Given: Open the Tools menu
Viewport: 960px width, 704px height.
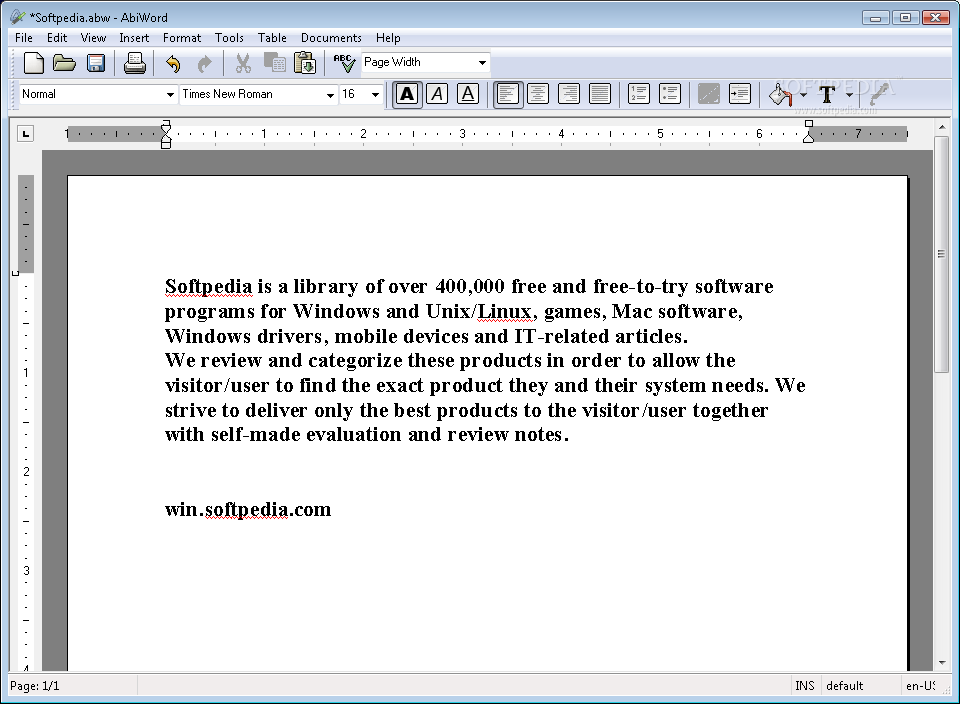Looking at the screenshot, I should pos(229,38).
